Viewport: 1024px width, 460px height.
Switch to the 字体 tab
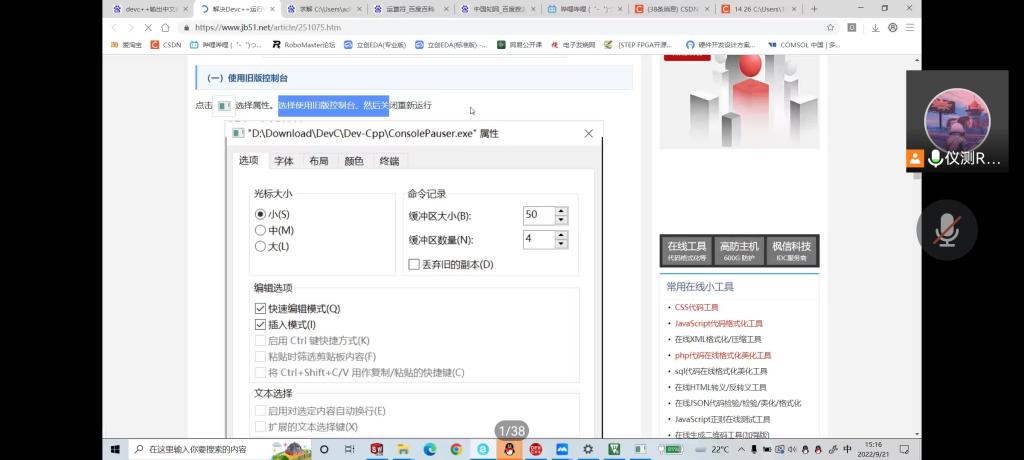coord(284,161)
